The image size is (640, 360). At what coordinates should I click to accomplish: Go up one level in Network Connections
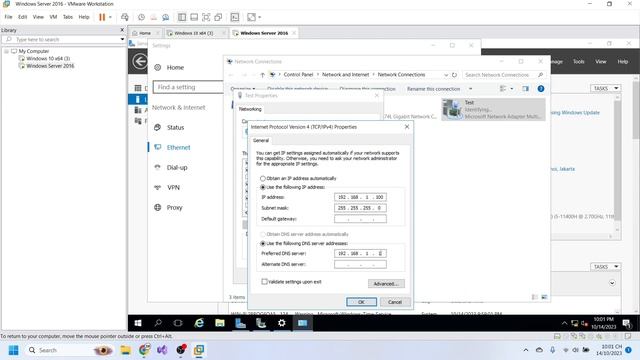(262, 75)
